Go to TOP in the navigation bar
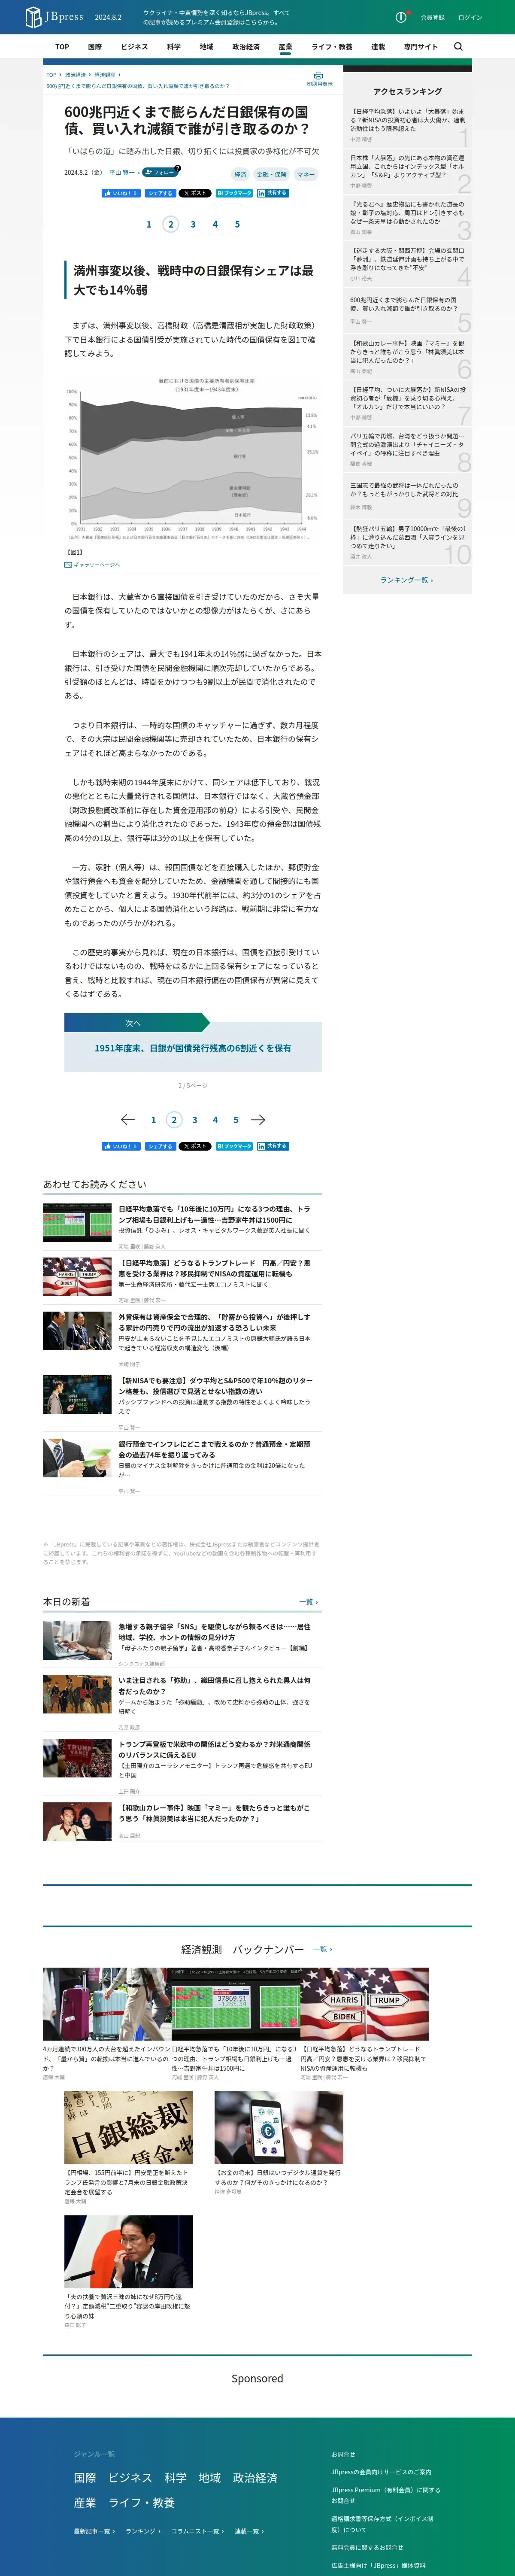 (x=62, y=47)
